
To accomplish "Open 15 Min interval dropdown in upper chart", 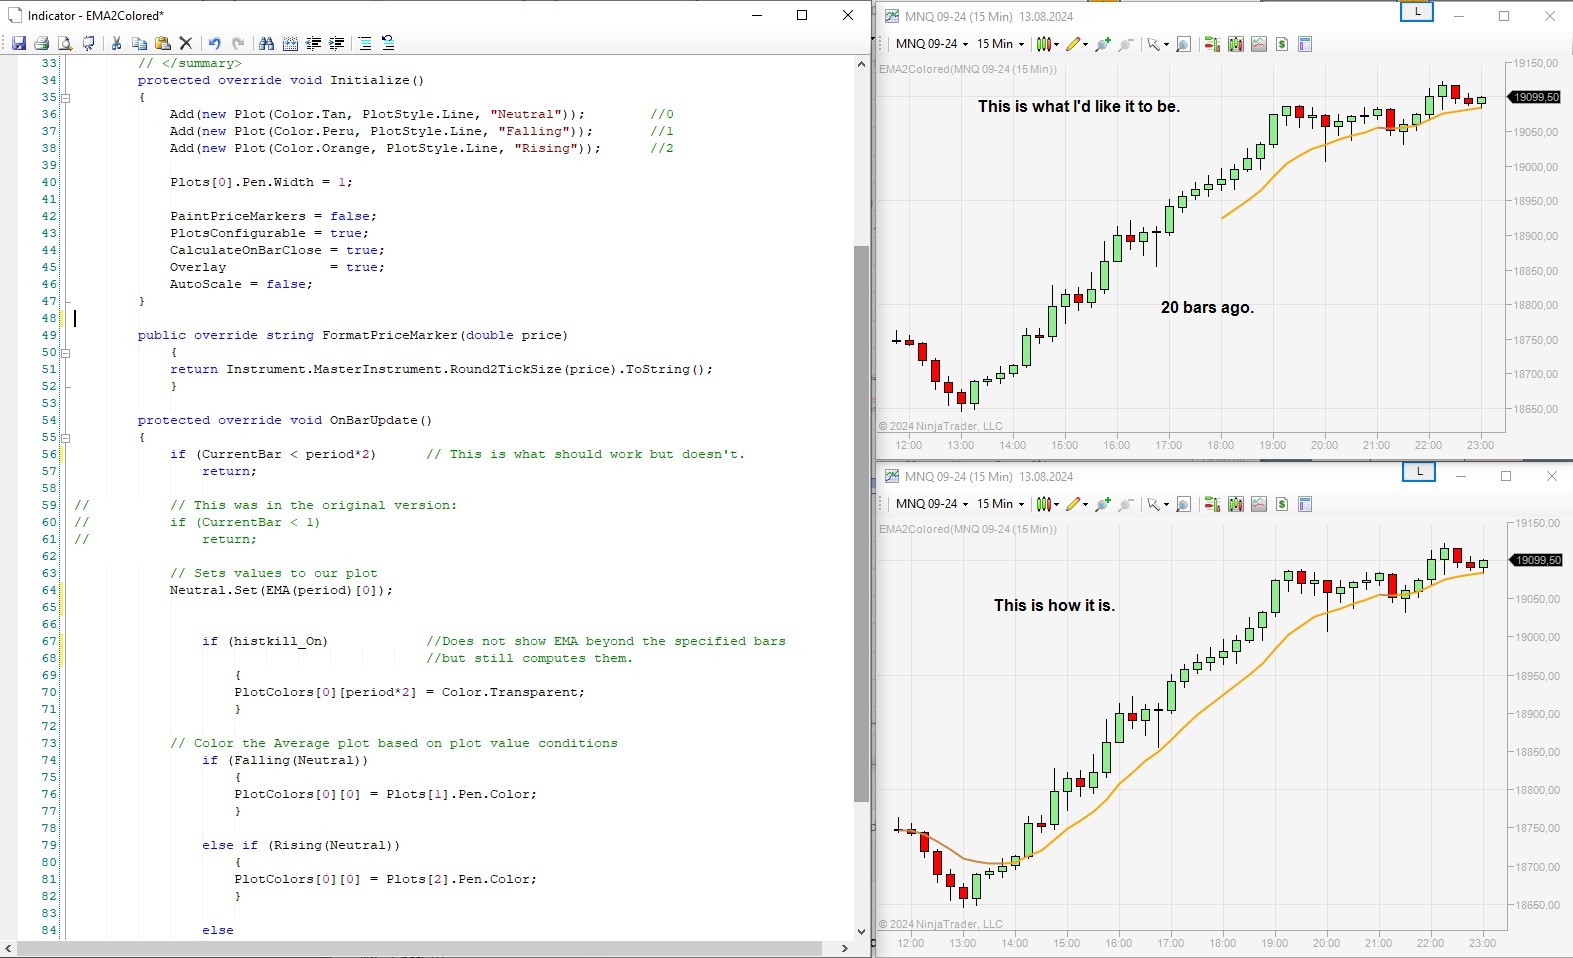I will pyautogui.click(x=1000, y=44).
